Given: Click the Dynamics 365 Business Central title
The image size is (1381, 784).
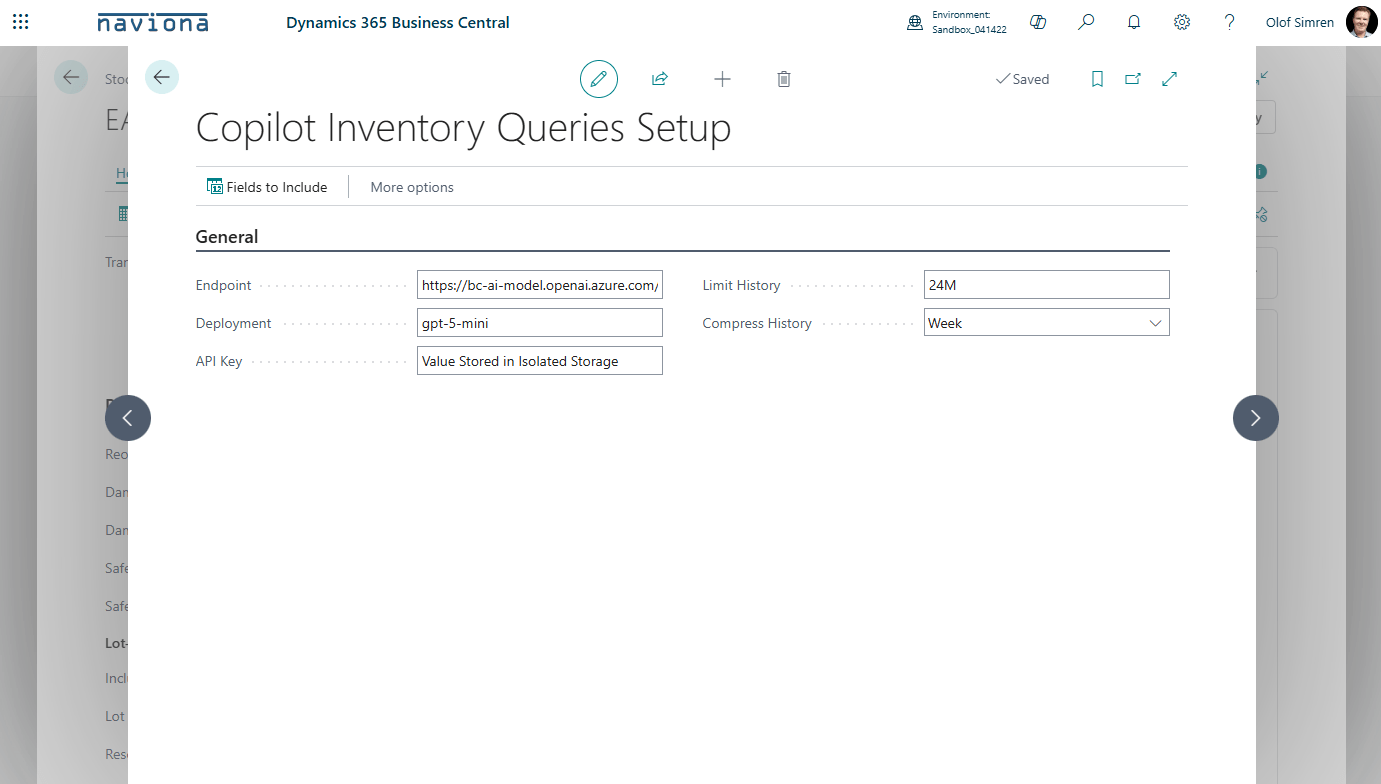Looking at the screenshot, I should [x=398, y=22].
